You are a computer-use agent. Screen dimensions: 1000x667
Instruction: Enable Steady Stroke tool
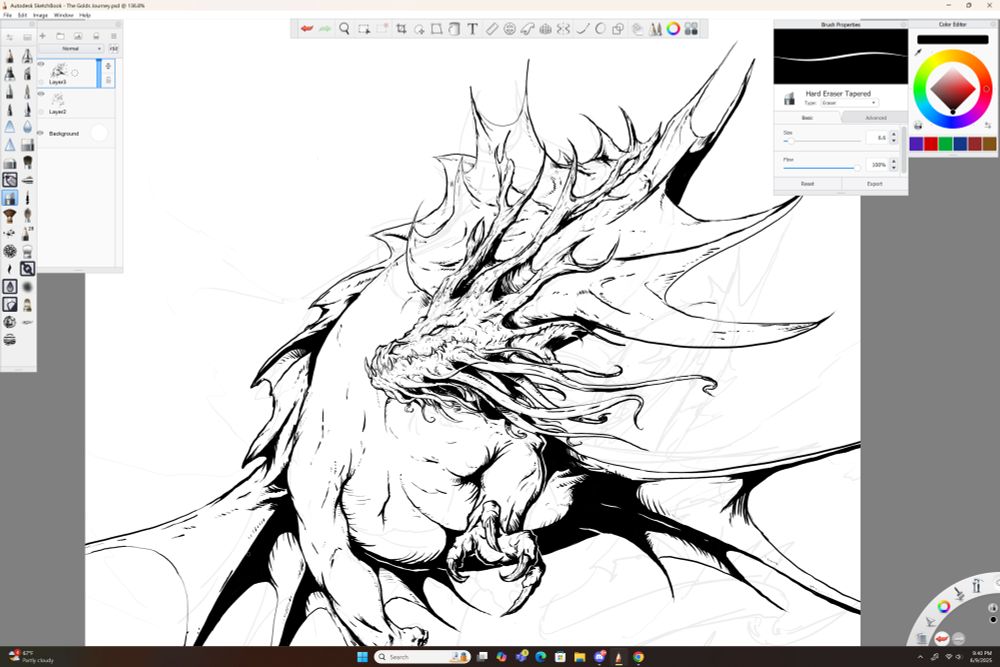582,29
